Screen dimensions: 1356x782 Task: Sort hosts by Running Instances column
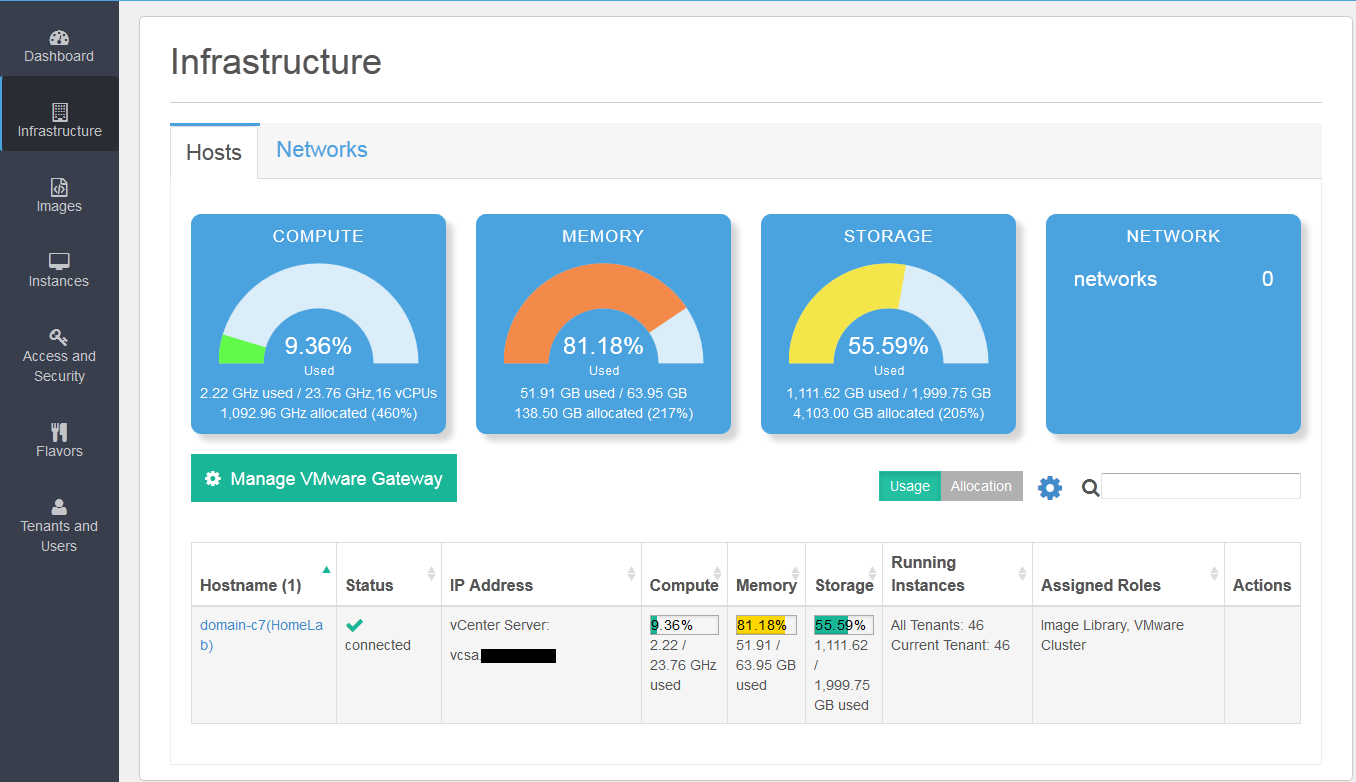pos(1022,574)
